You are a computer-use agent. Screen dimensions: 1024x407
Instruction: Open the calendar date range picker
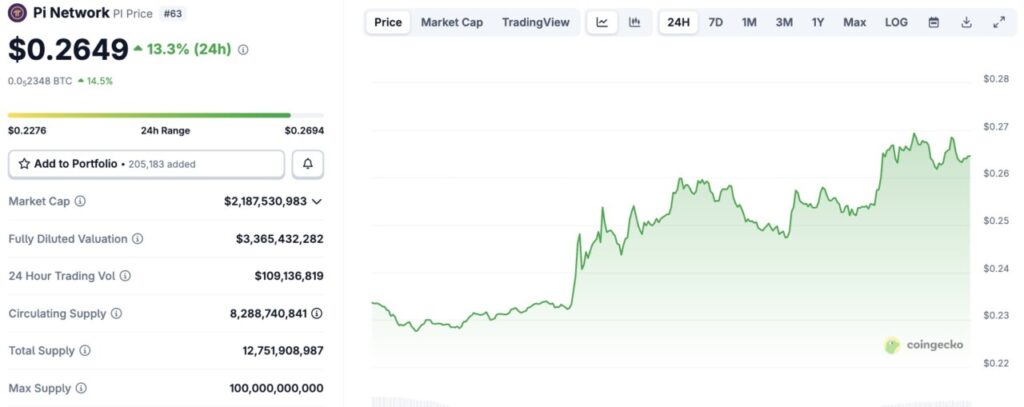[x=934, y=22]
